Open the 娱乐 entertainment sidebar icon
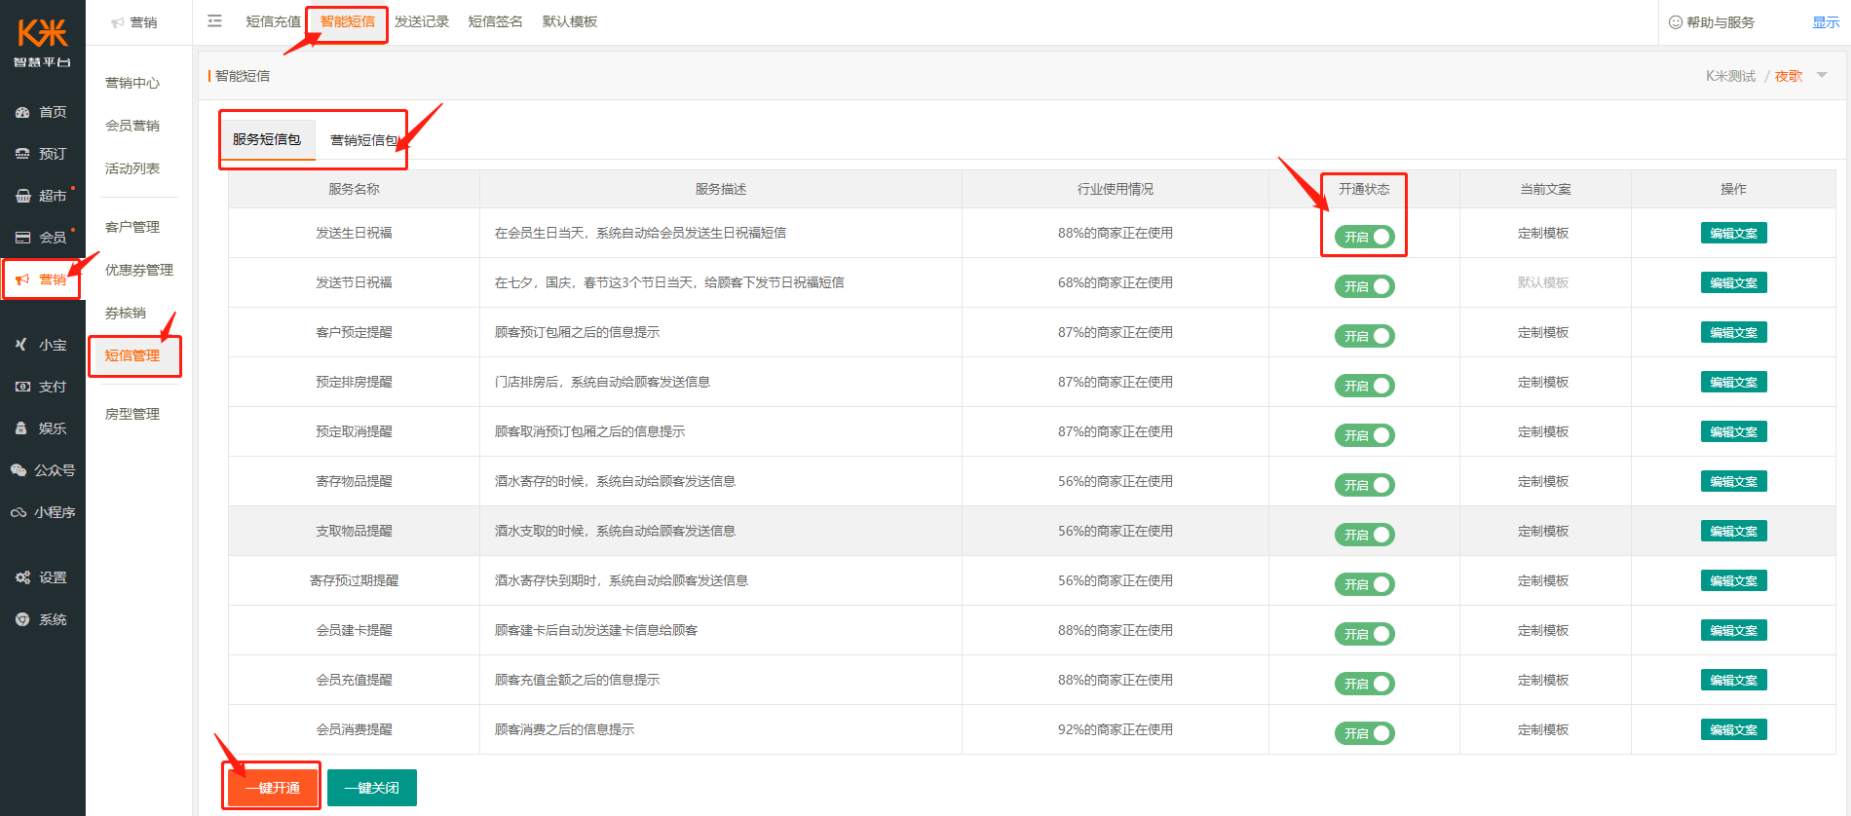 tap(22, 428)
